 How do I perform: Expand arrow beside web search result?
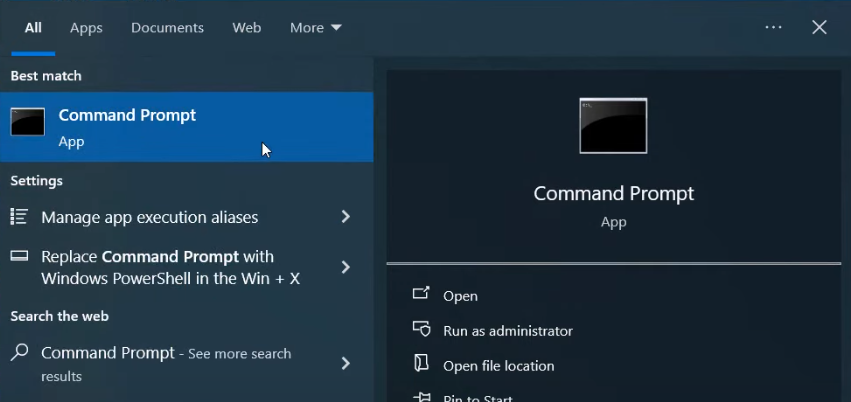[x=345, y=363]
